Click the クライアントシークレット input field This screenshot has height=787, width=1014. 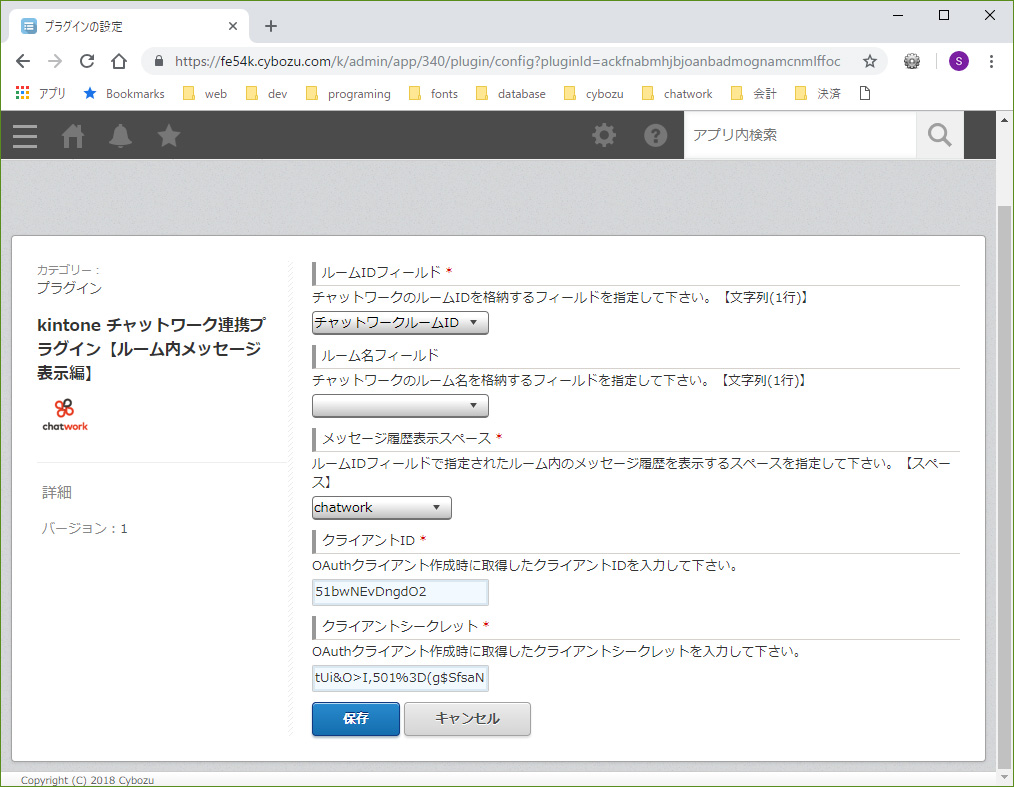(x=400, y=678)
